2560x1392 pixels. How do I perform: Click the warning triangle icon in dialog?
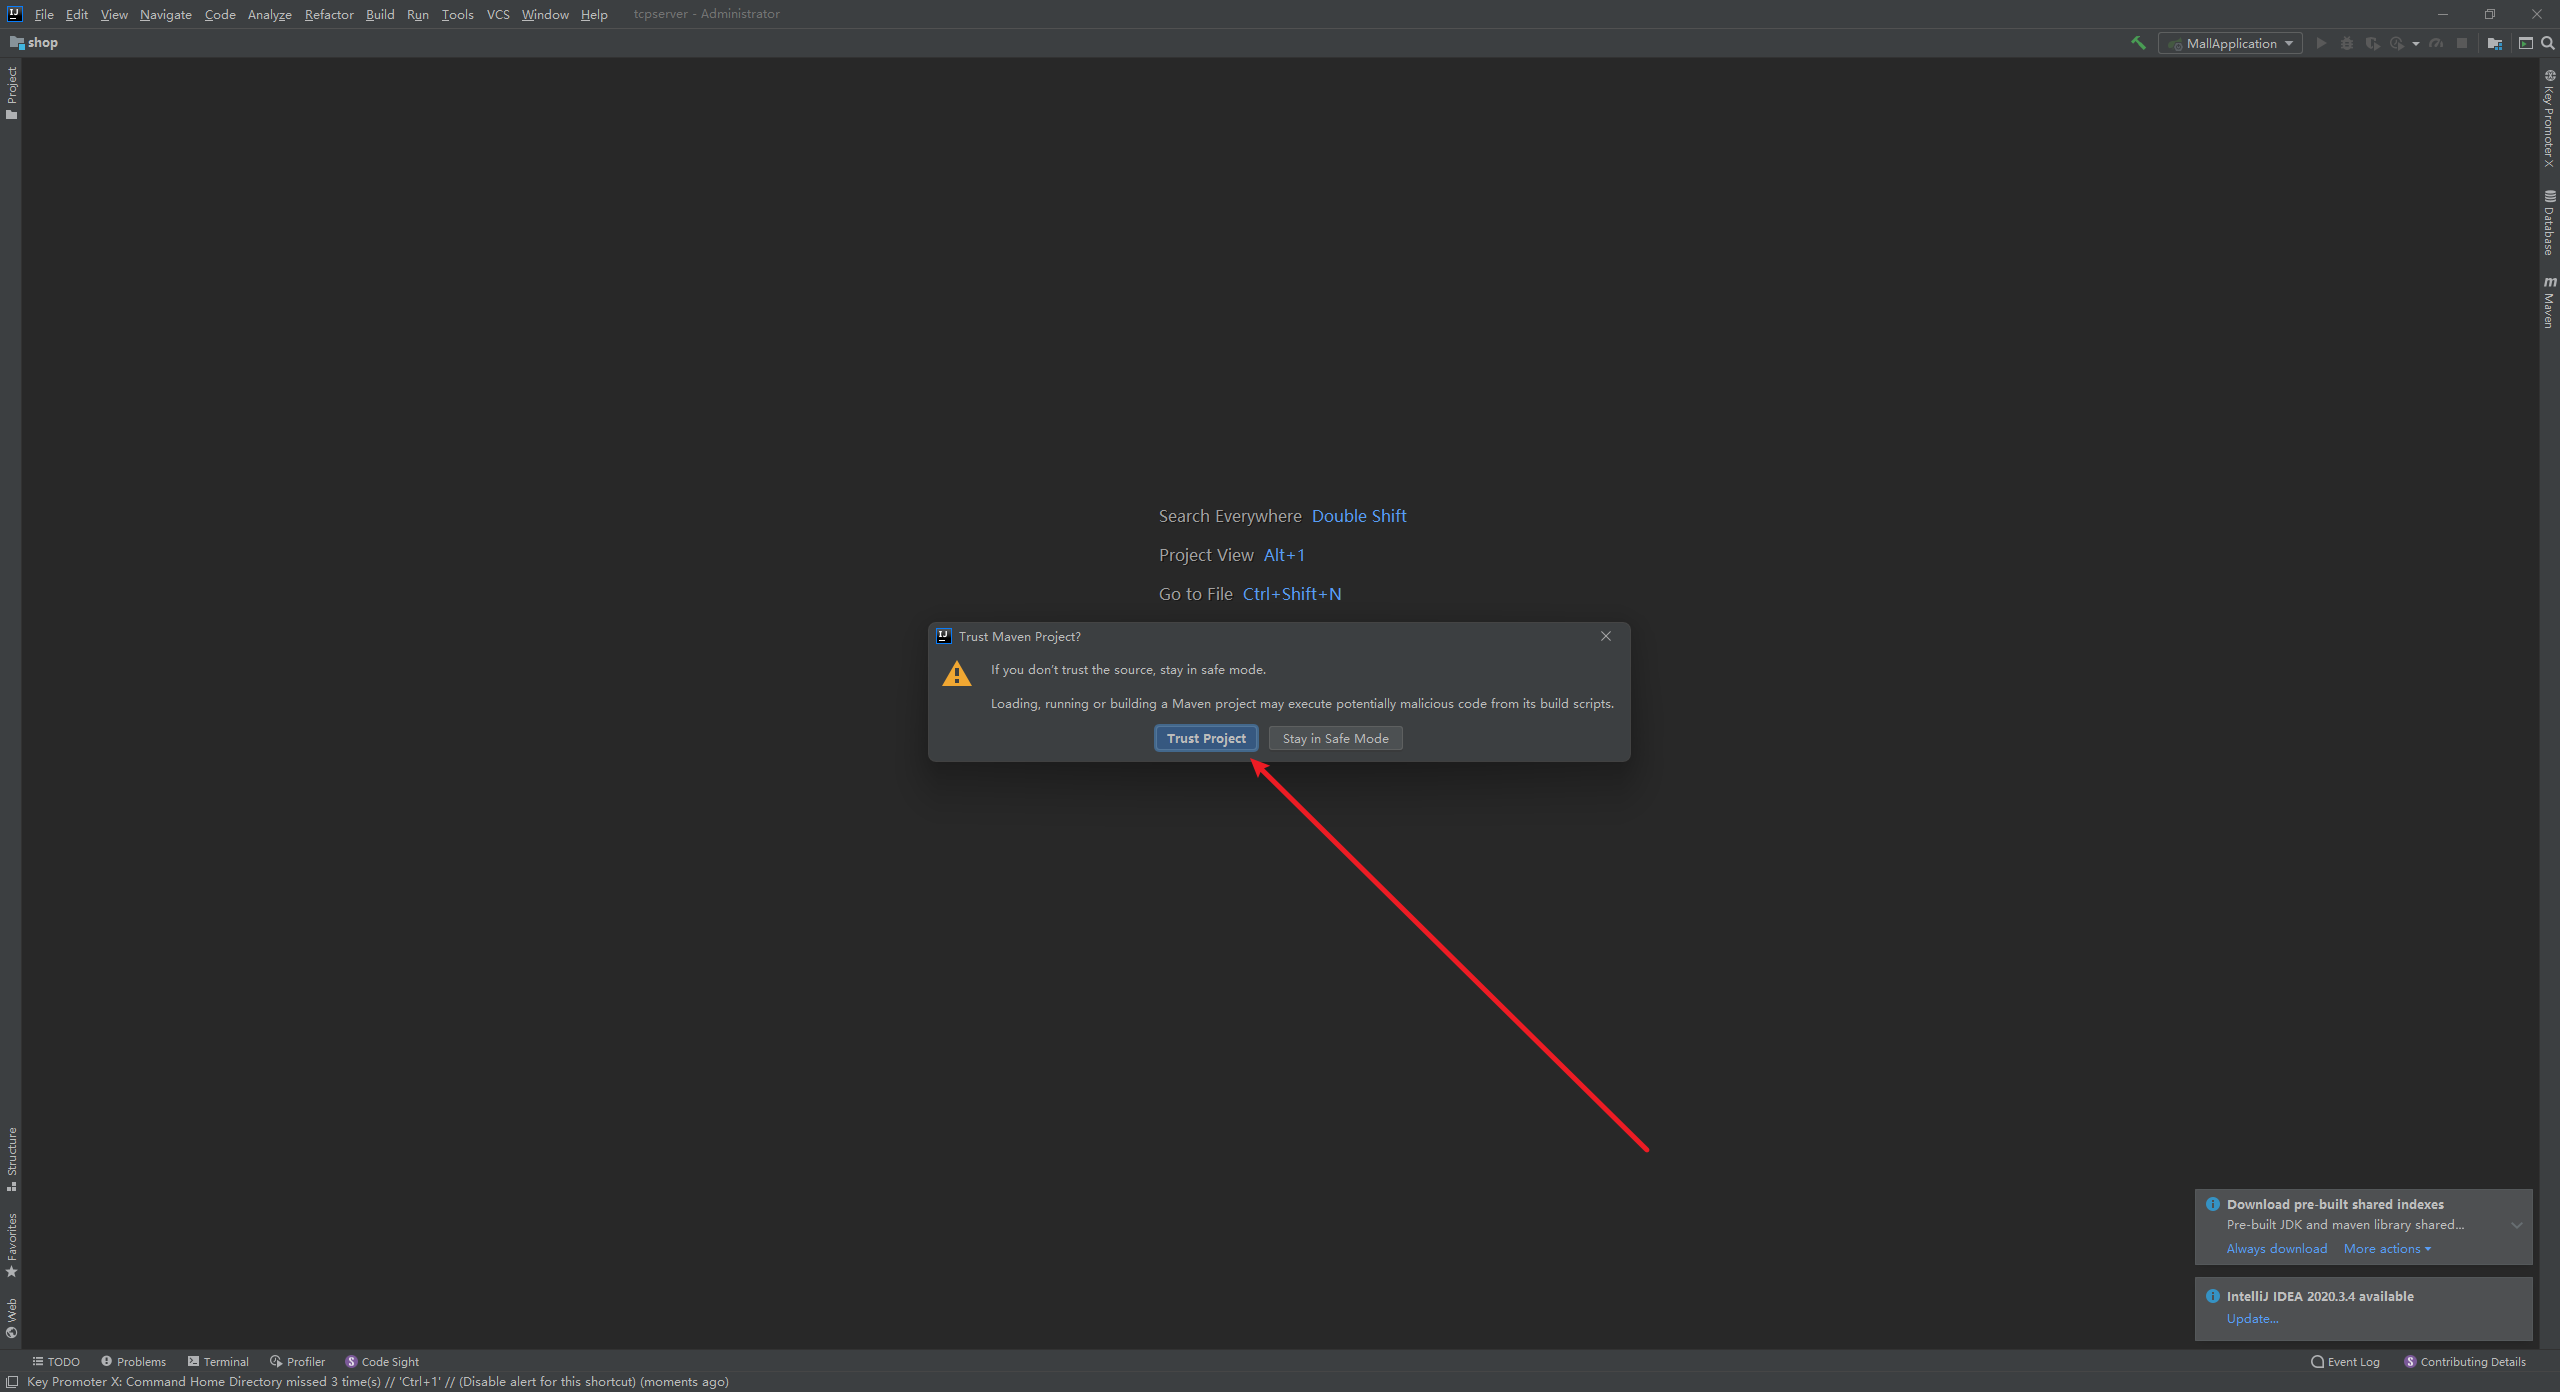click(957, 674)
